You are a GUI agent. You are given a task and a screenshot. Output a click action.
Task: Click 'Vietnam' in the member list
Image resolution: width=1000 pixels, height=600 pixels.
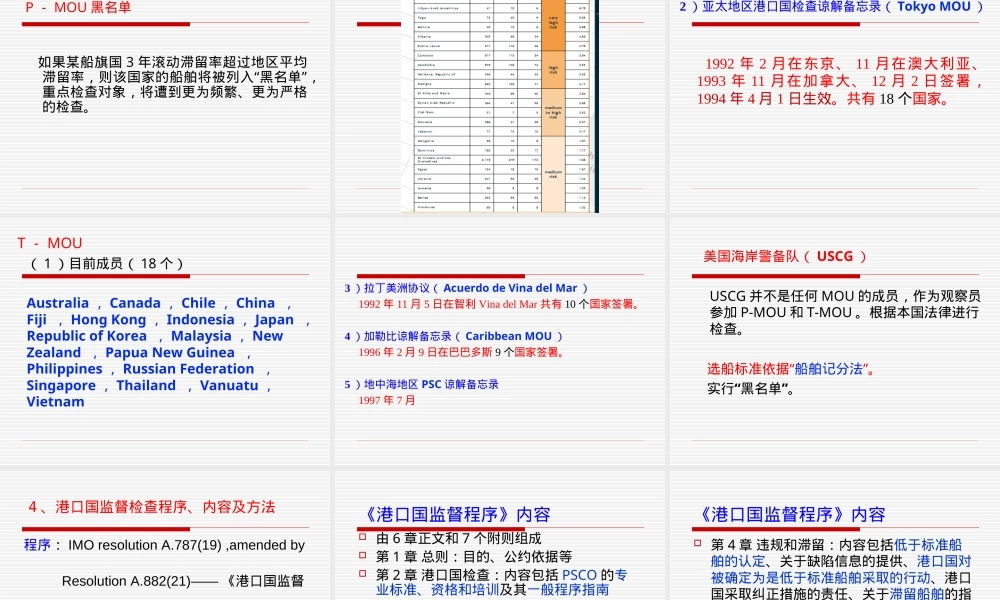tap(55, 402)
